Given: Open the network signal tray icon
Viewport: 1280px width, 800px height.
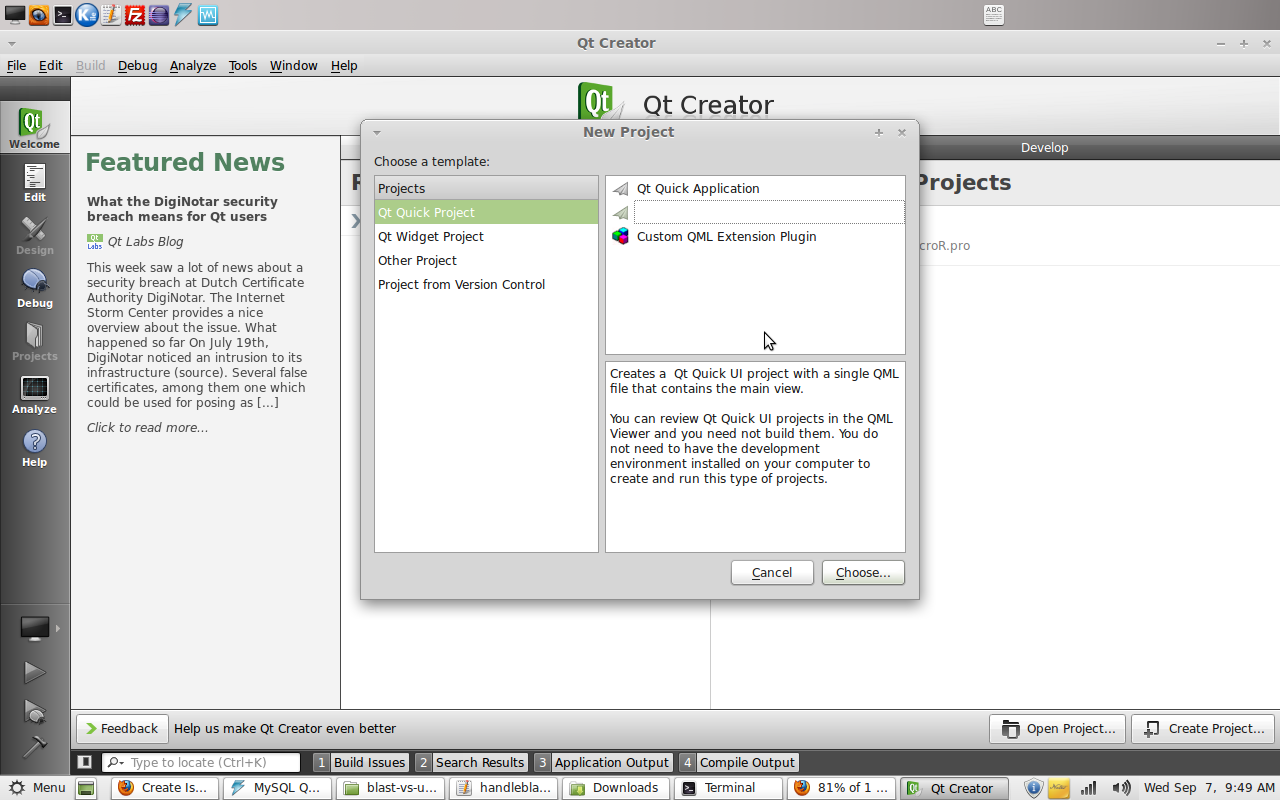Looking at the screenshot, I should point(1089,788).
